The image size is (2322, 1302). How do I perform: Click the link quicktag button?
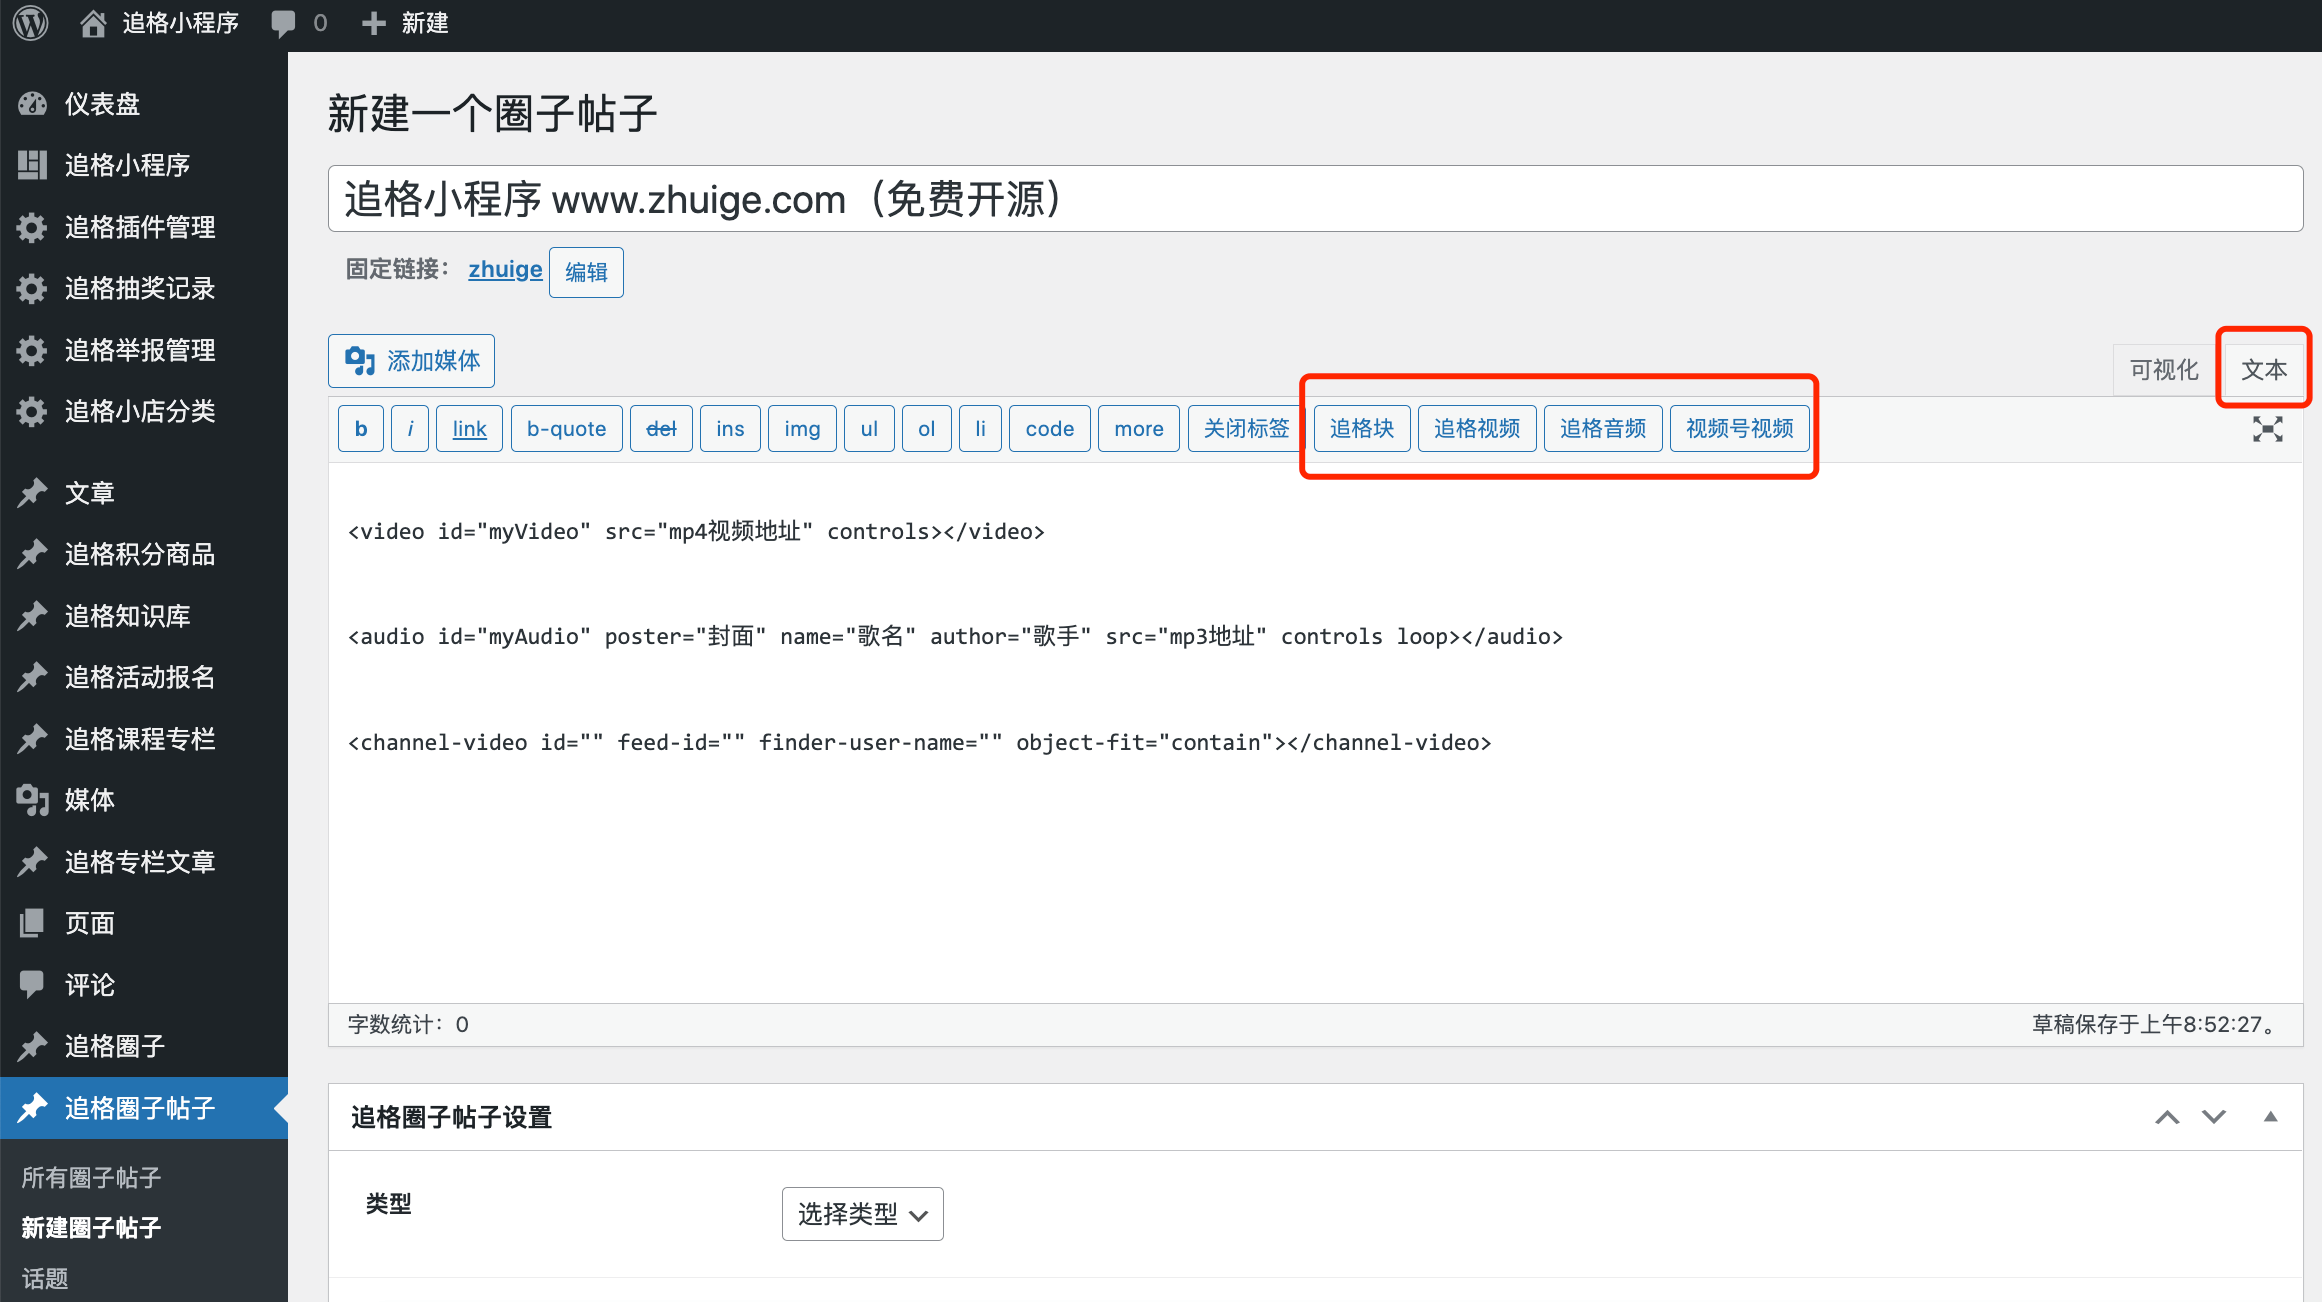pyautogui.click(x=469, y=429)
